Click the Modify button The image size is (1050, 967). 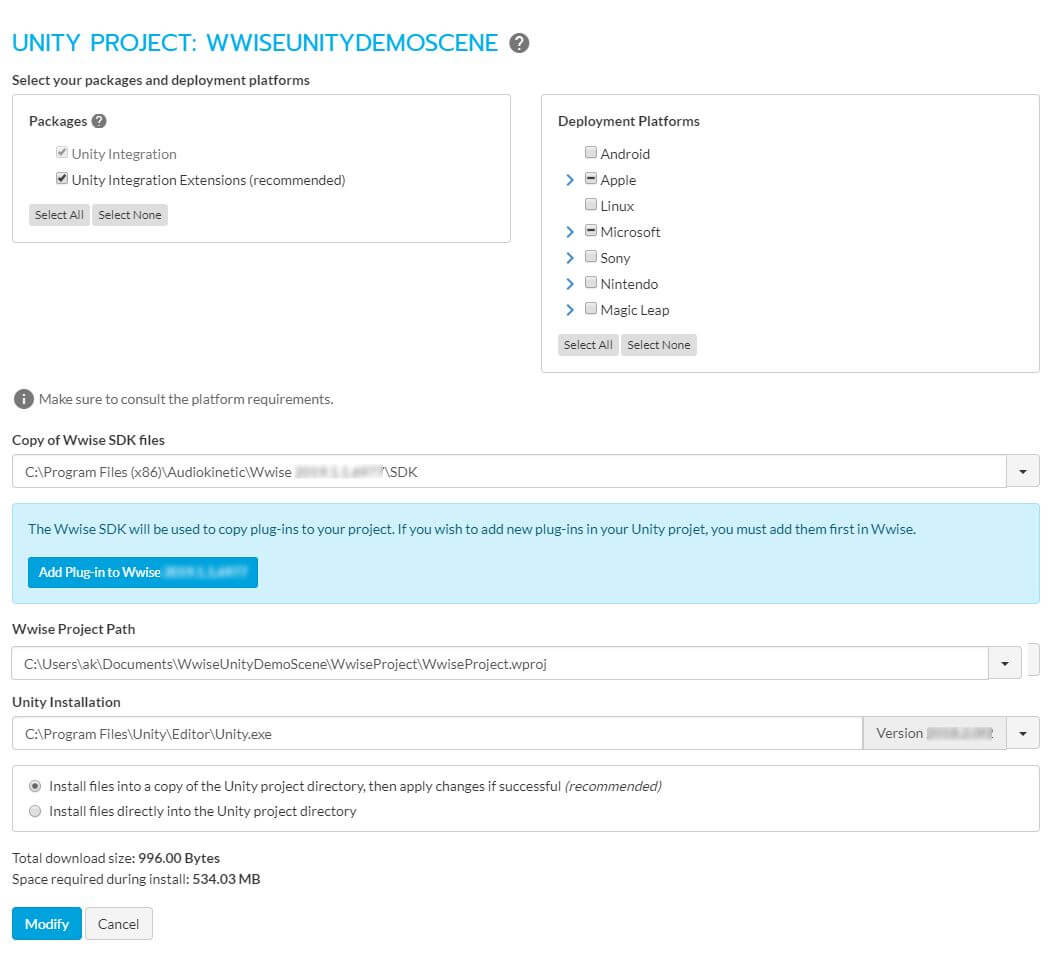47,924
